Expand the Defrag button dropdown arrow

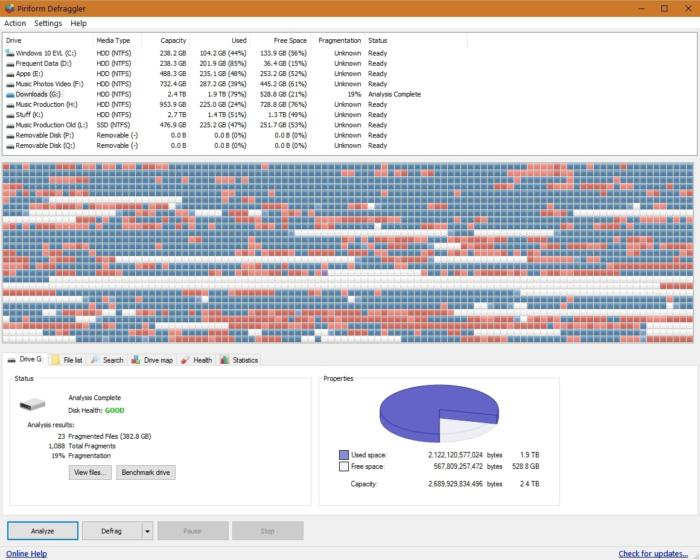pyautogui.click(x=147, y=531)
